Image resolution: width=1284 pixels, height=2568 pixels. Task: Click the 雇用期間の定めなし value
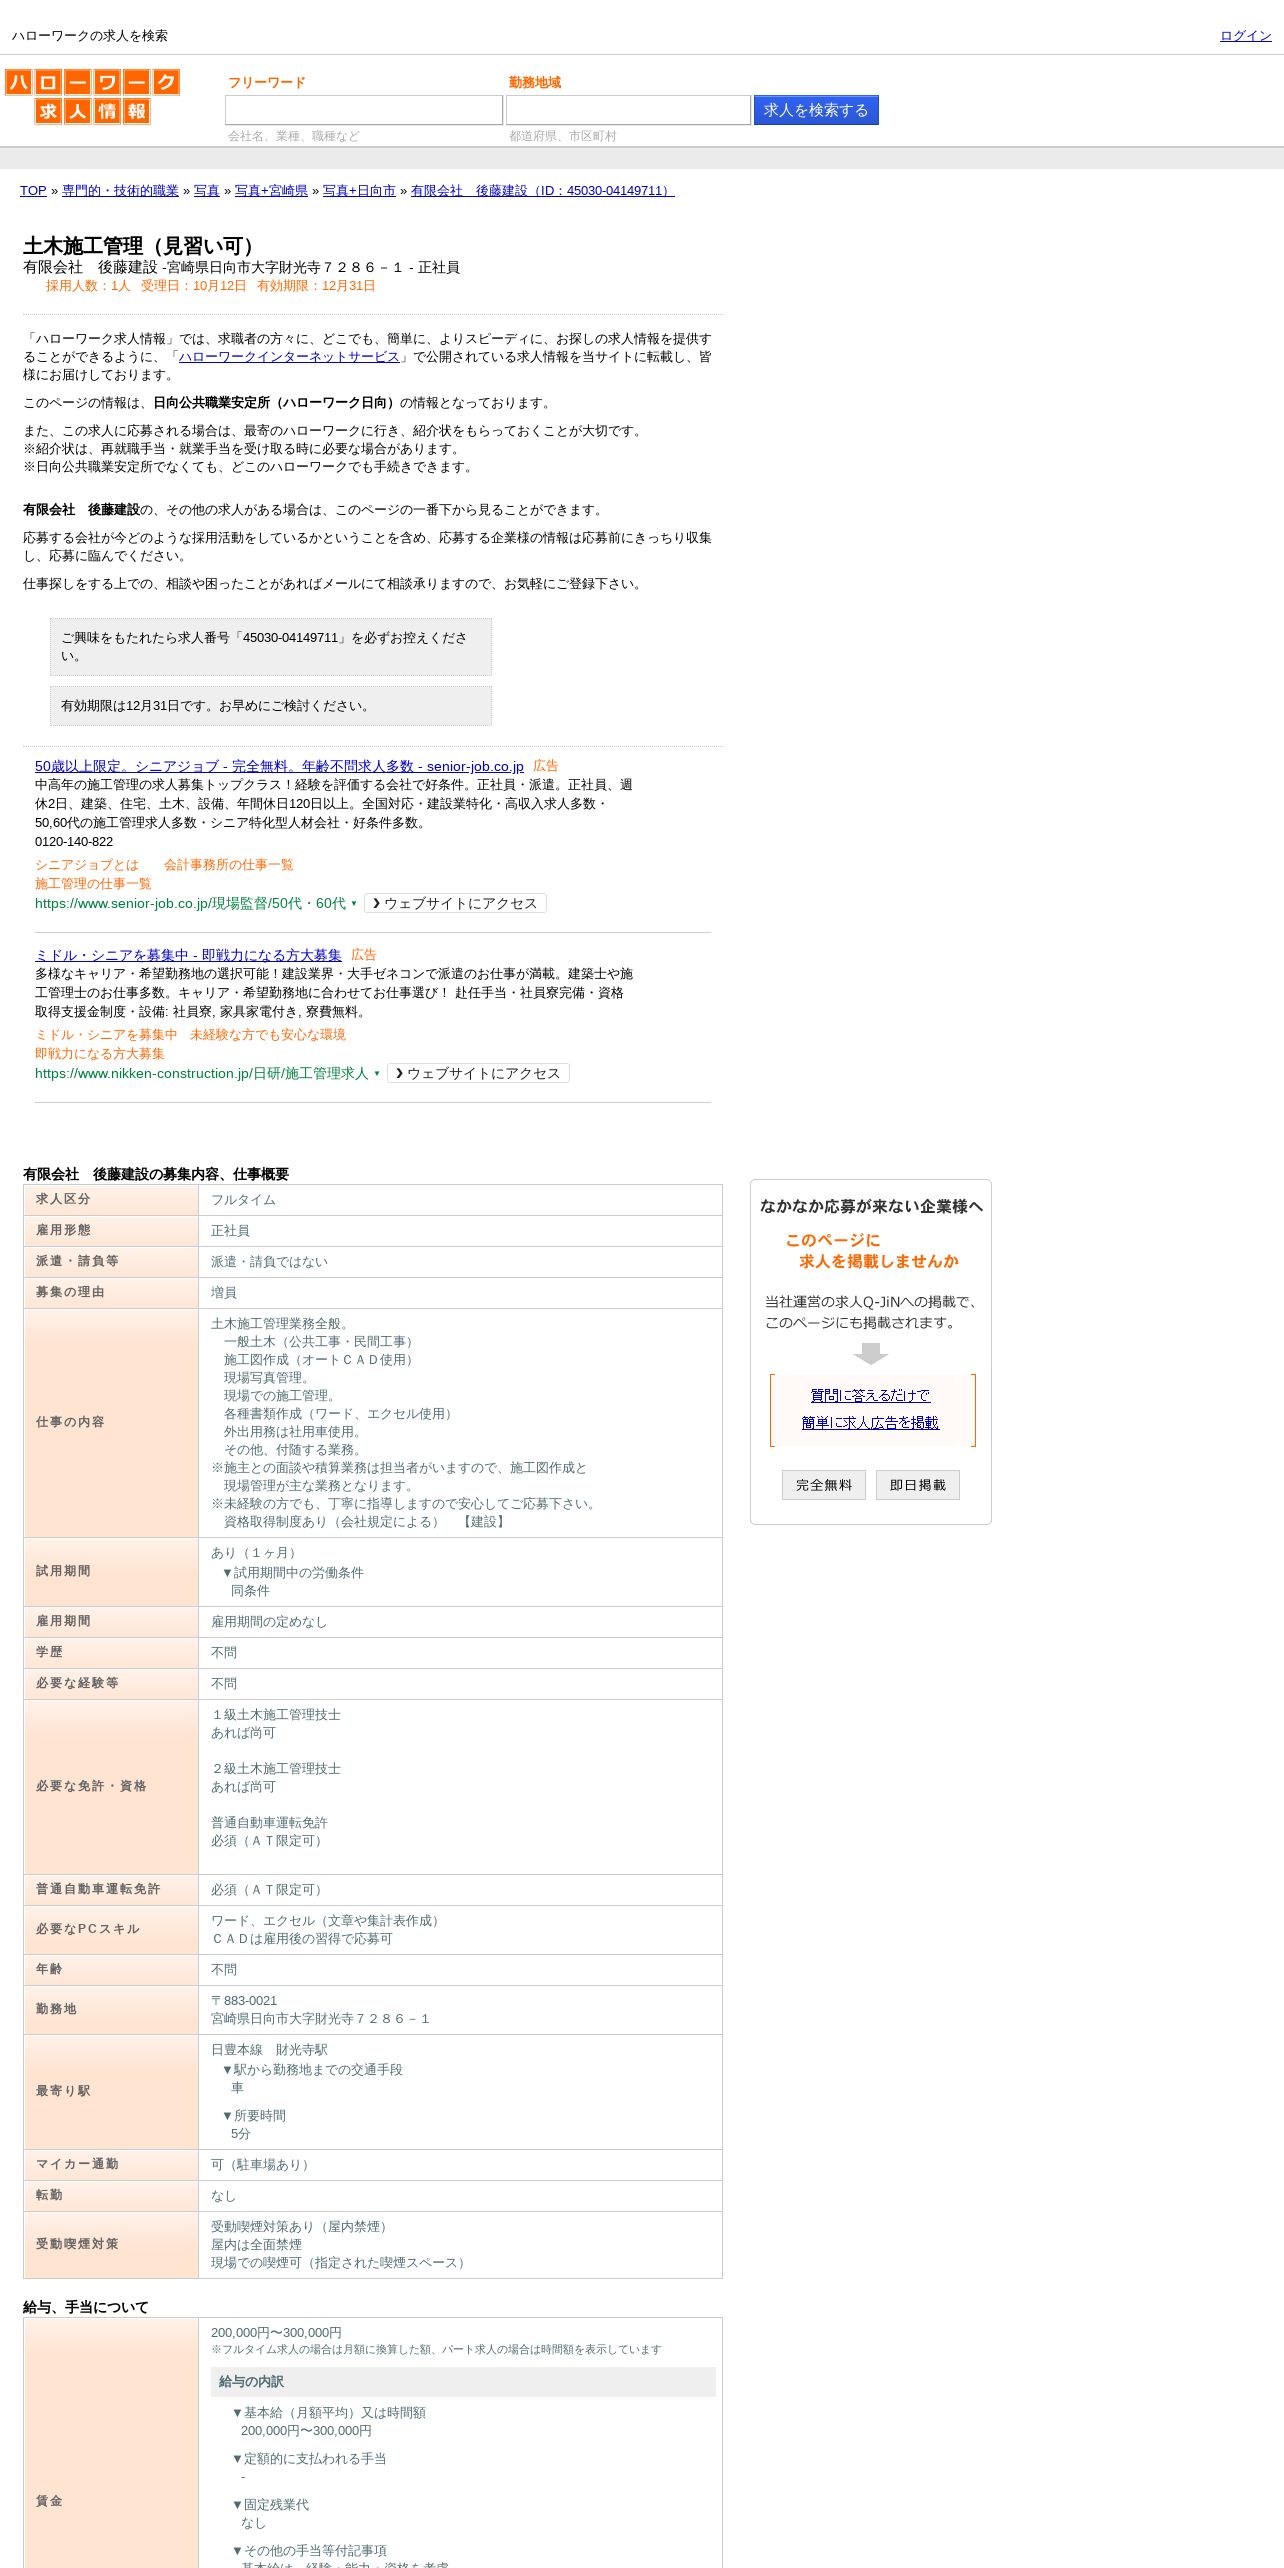tap(269, 1622)
